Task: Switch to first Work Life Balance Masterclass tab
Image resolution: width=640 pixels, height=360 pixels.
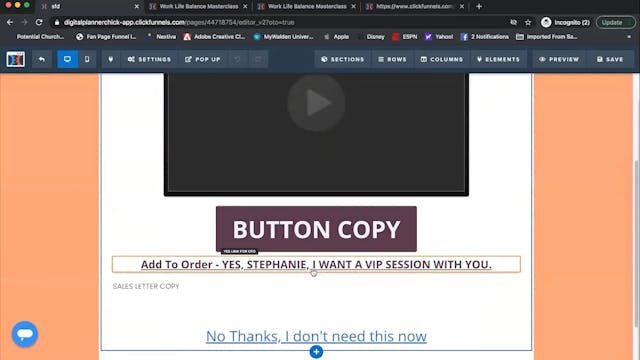Action: tap(198, 7)
